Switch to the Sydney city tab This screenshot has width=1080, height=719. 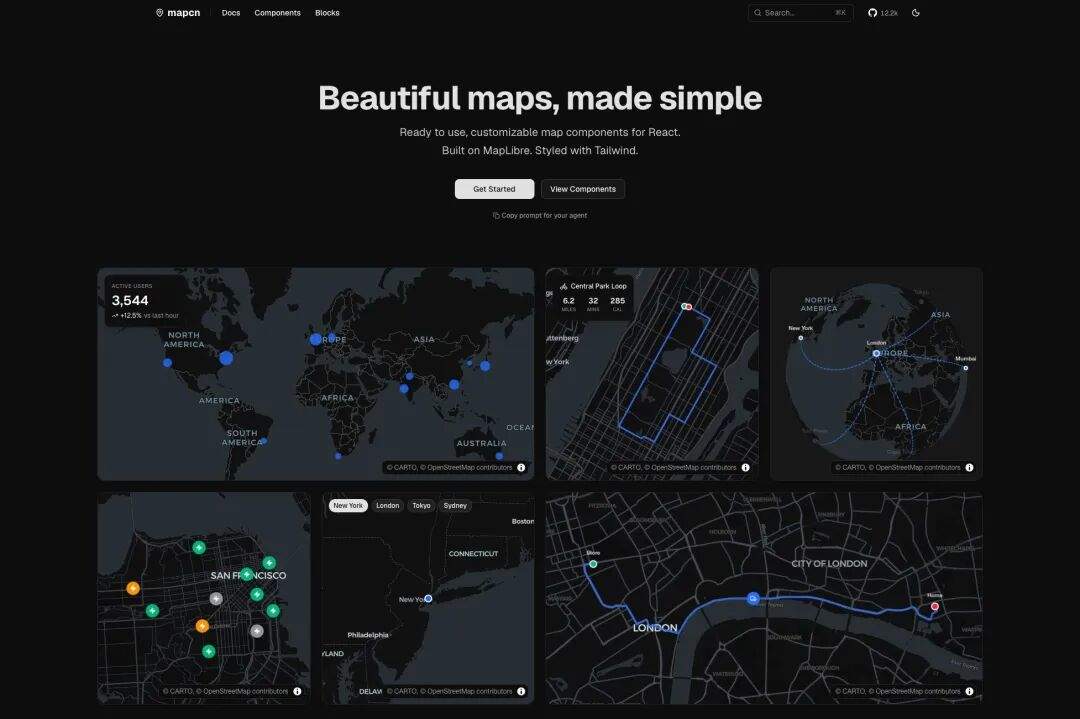tap(455, 506)
